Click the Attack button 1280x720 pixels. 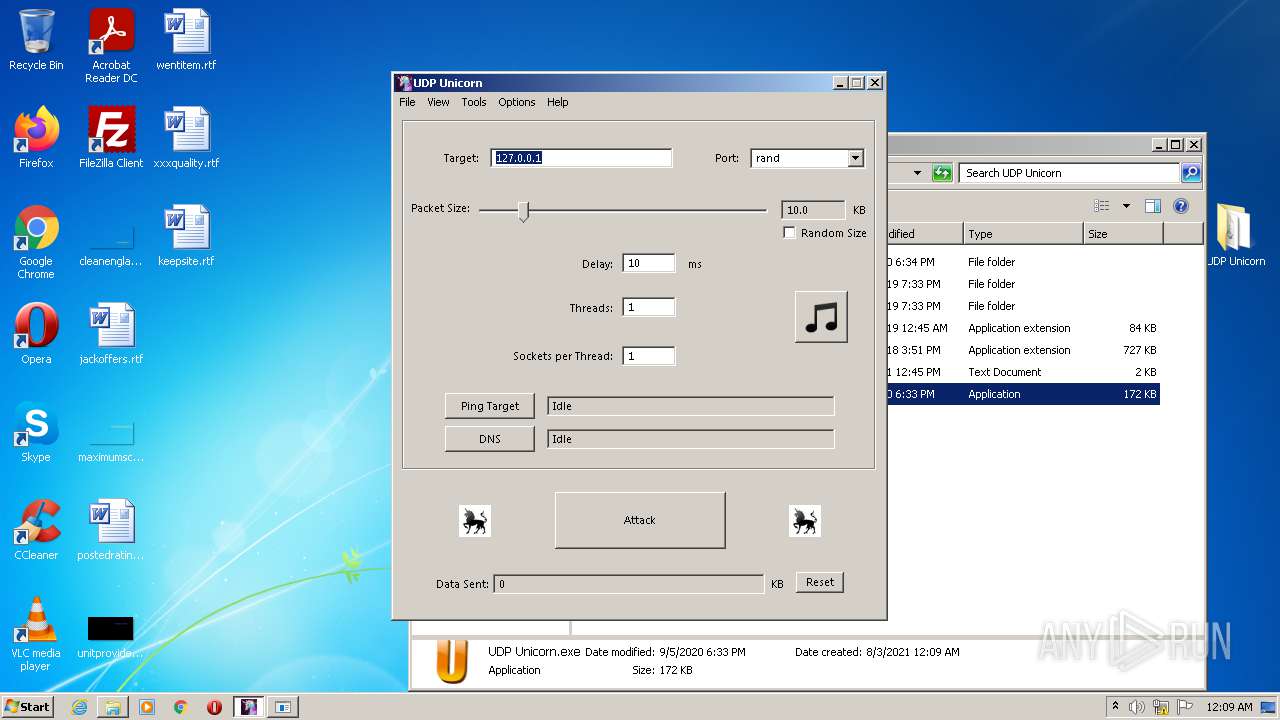point(640,520)
